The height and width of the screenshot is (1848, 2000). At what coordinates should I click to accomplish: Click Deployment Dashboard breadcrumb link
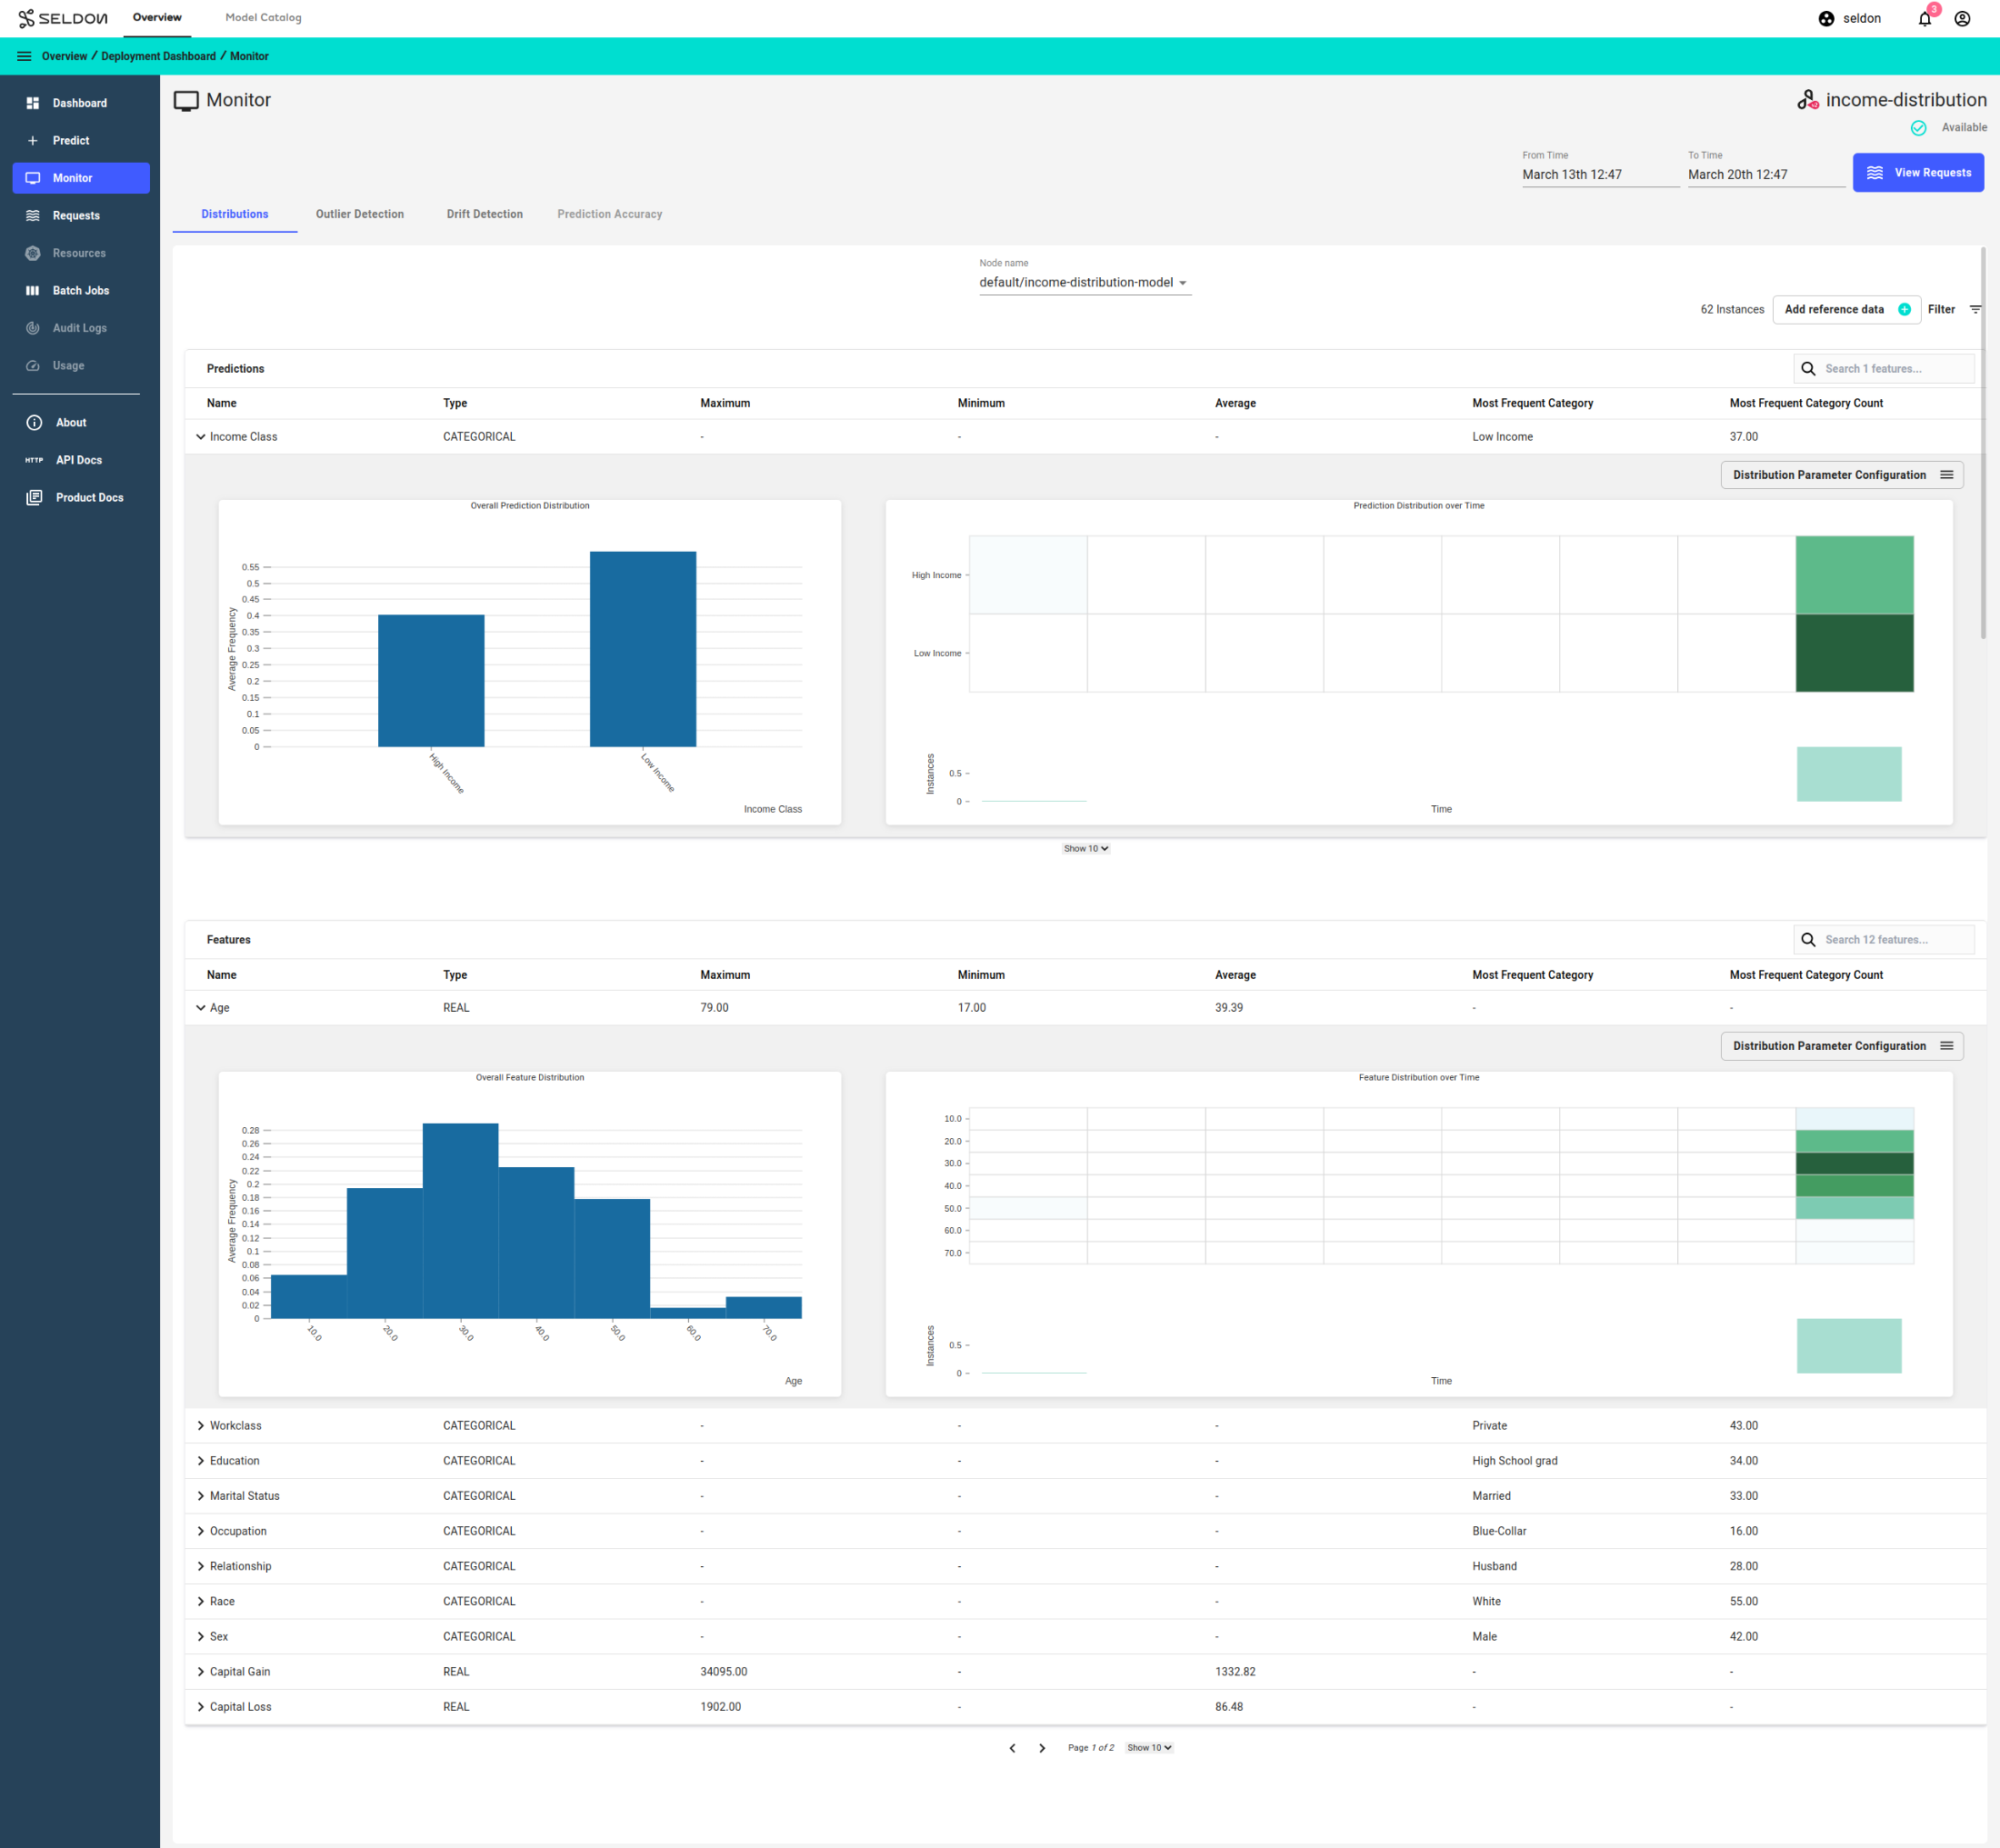click(x=158, y=56)
